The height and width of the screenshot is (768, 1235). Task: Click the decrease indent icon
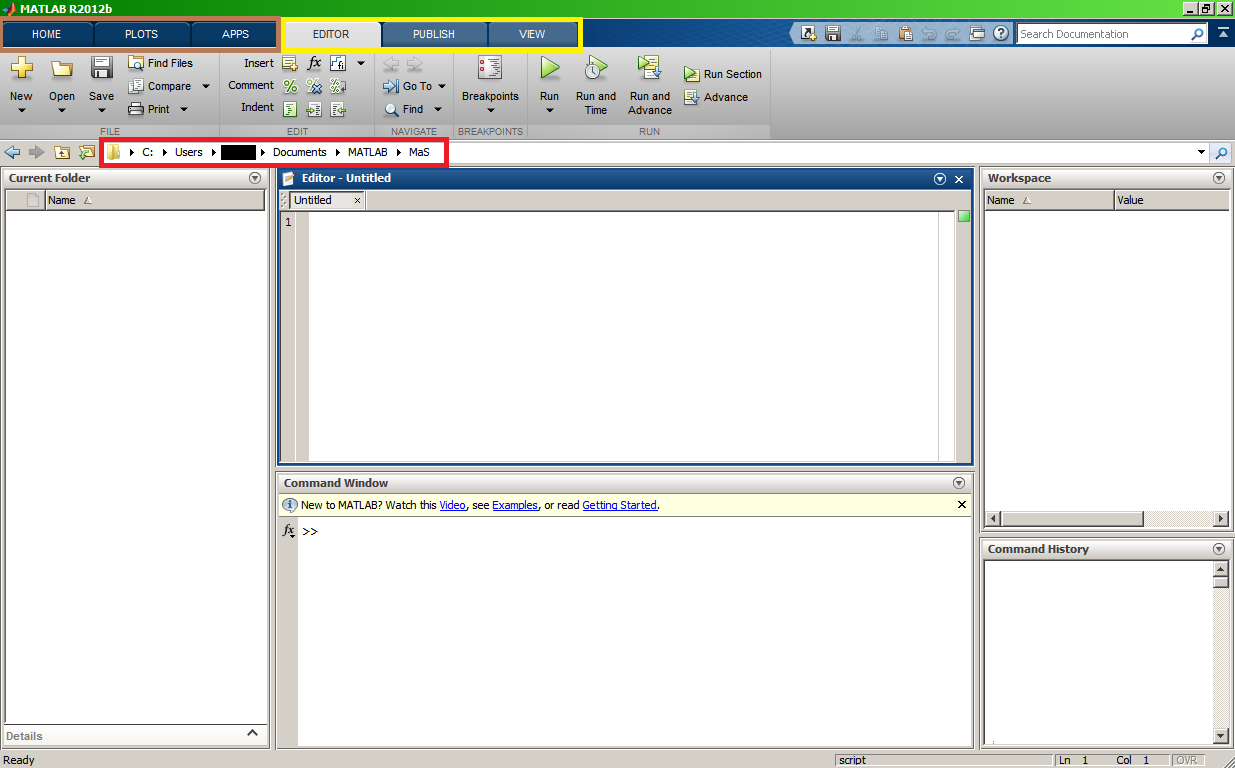click(x=338, y=109)
